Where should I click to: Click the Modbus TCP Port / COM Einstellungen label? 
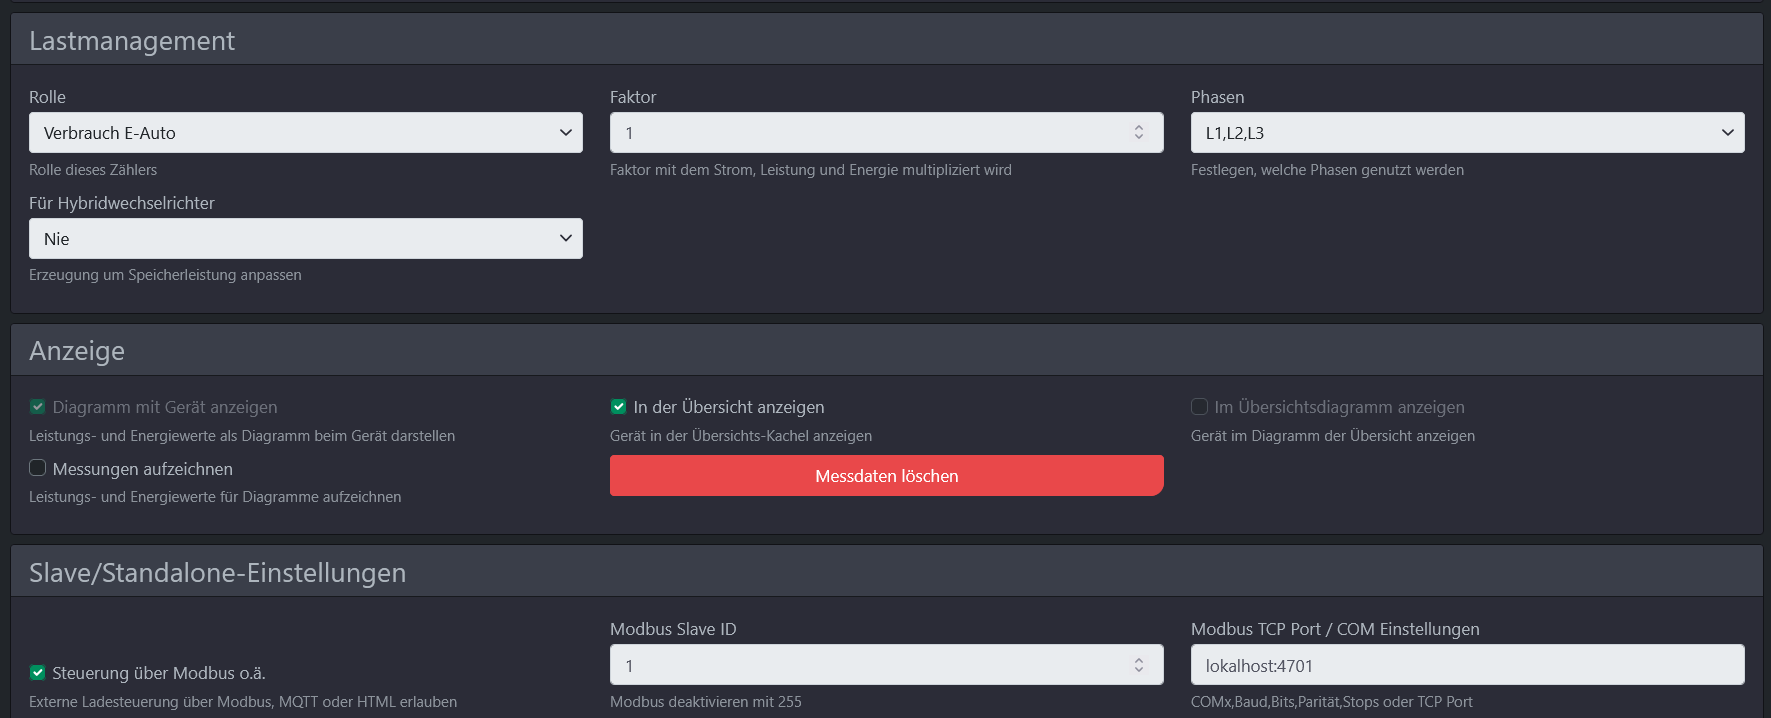(1335, 629)
